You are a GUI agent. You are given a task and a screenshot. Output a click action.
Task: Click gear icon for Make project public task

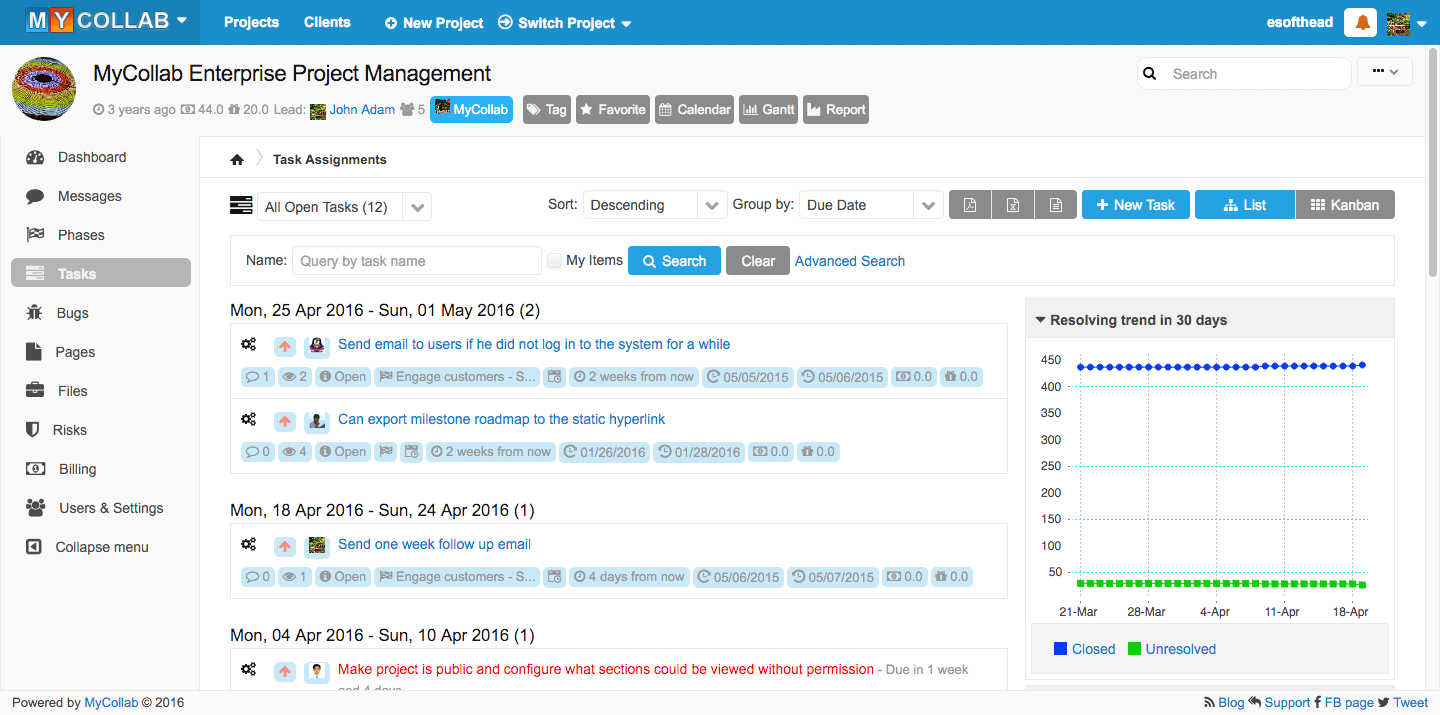click(249, 669)
